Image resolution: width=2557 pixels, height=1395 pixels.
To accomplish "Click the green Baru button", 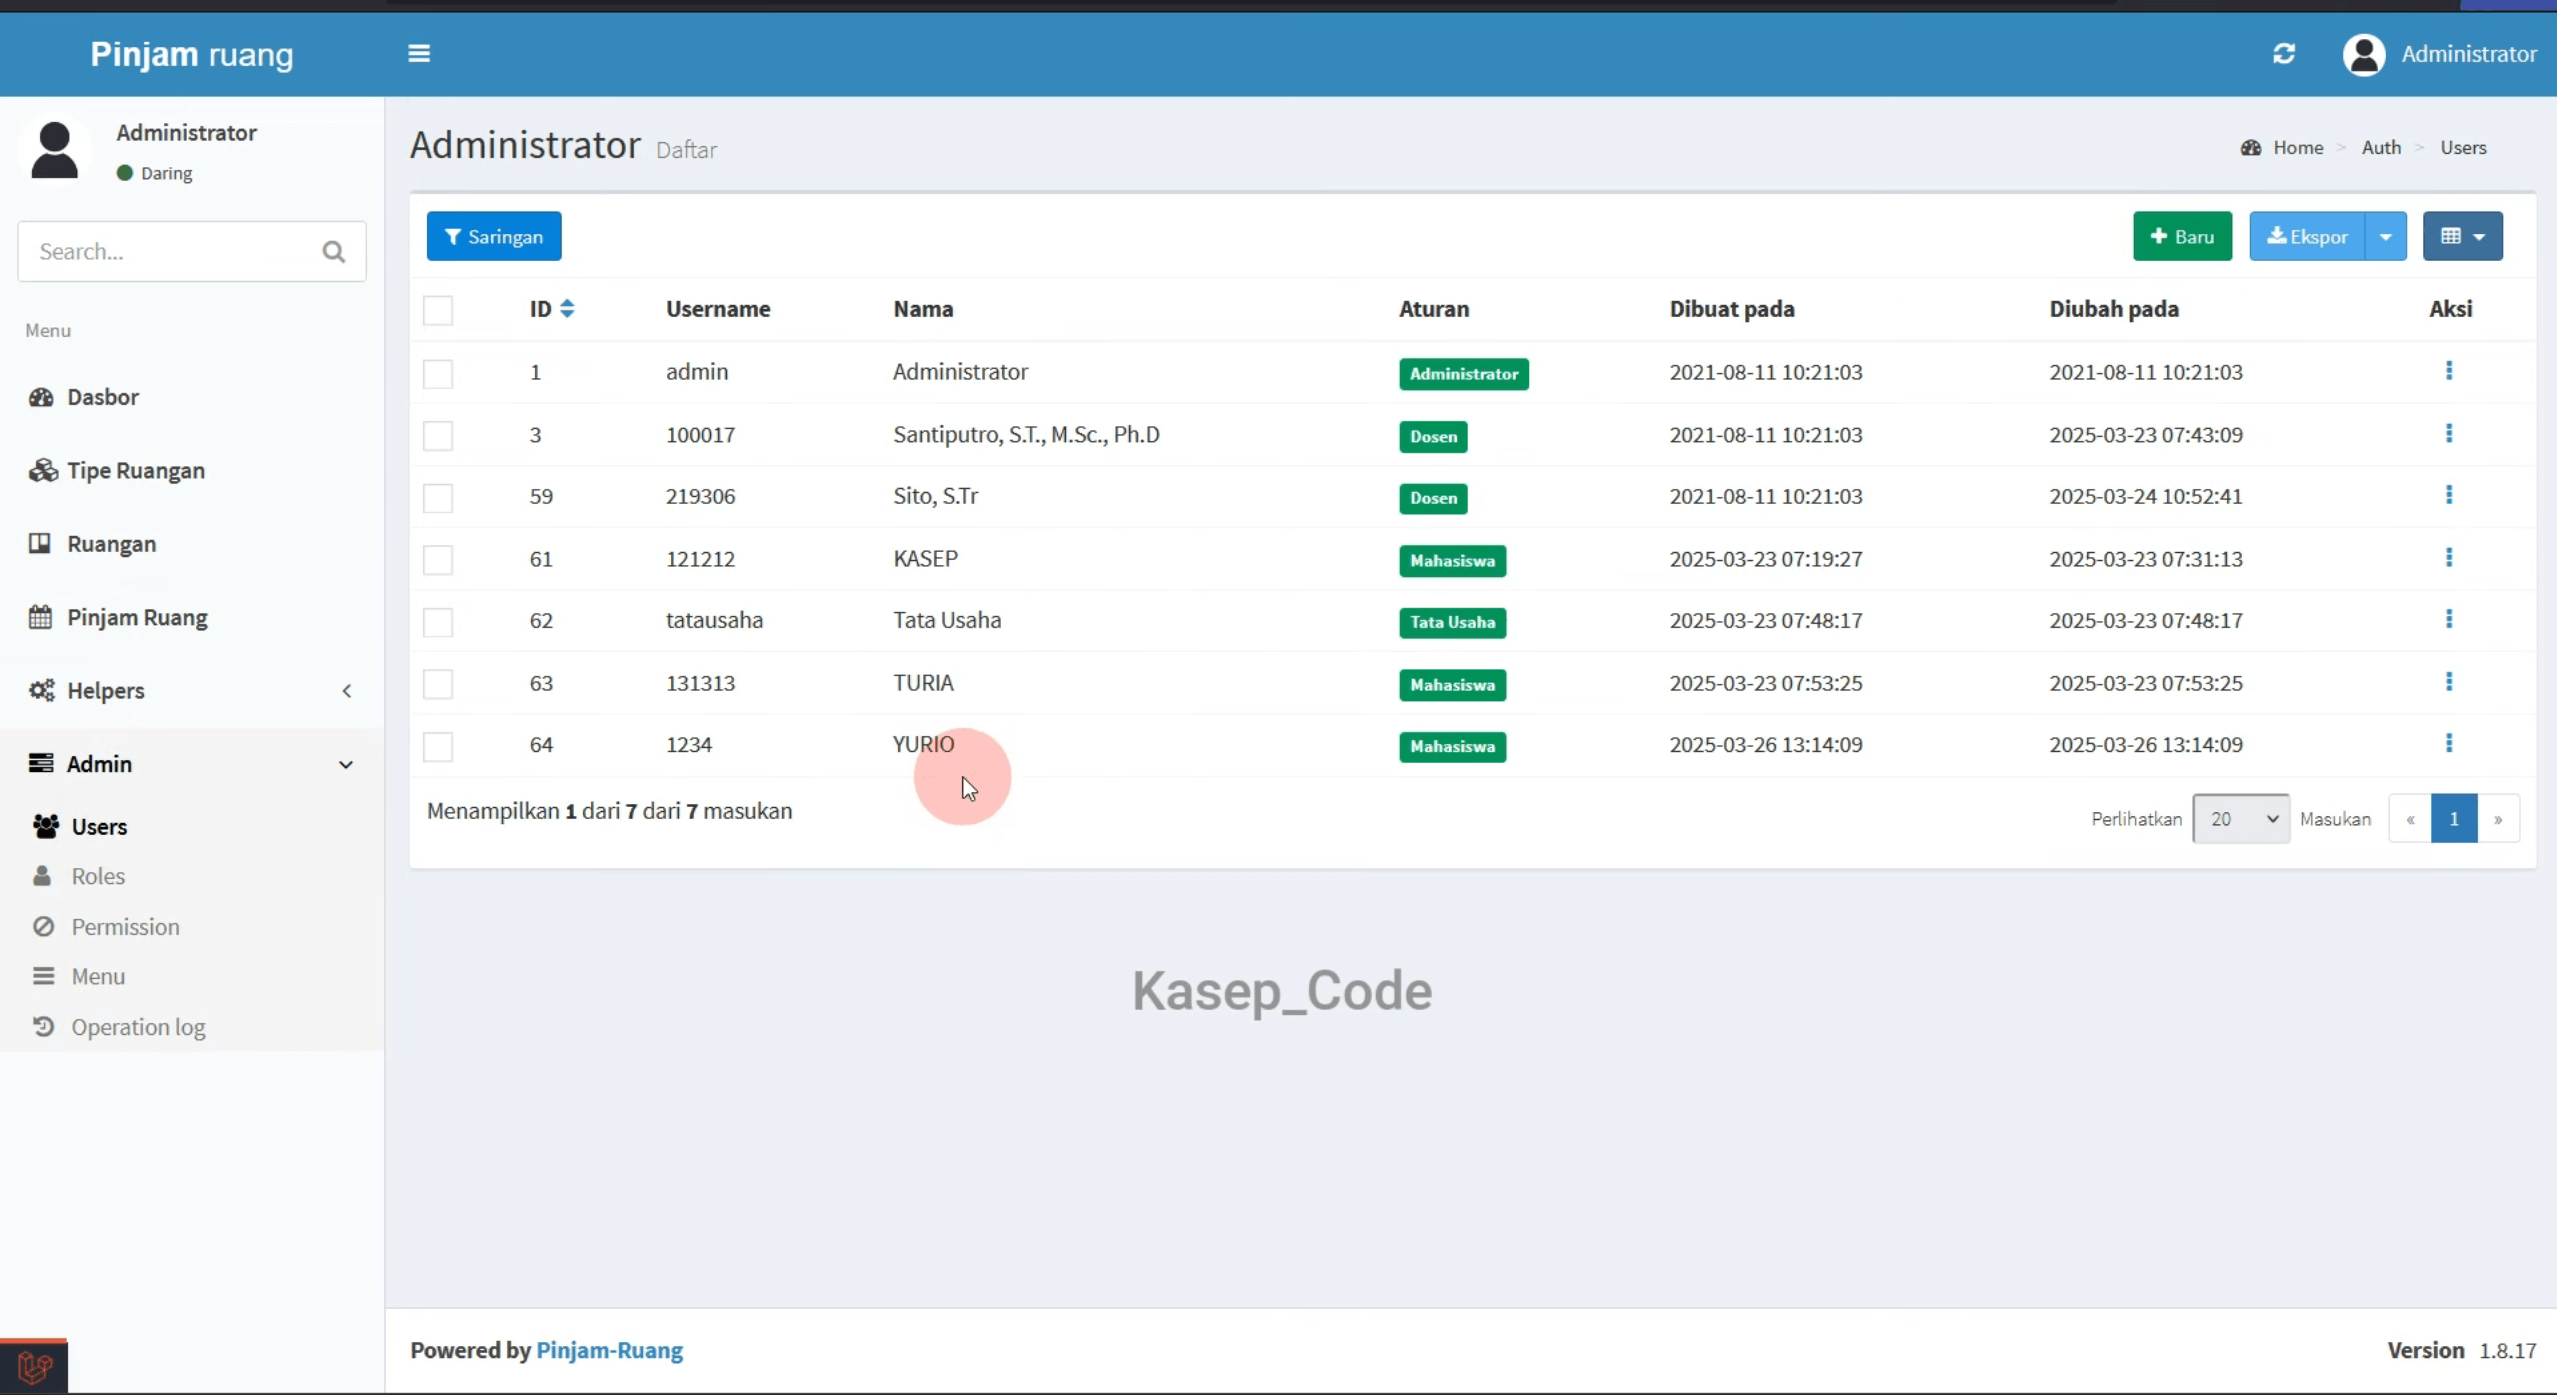I will [2182, 237].
